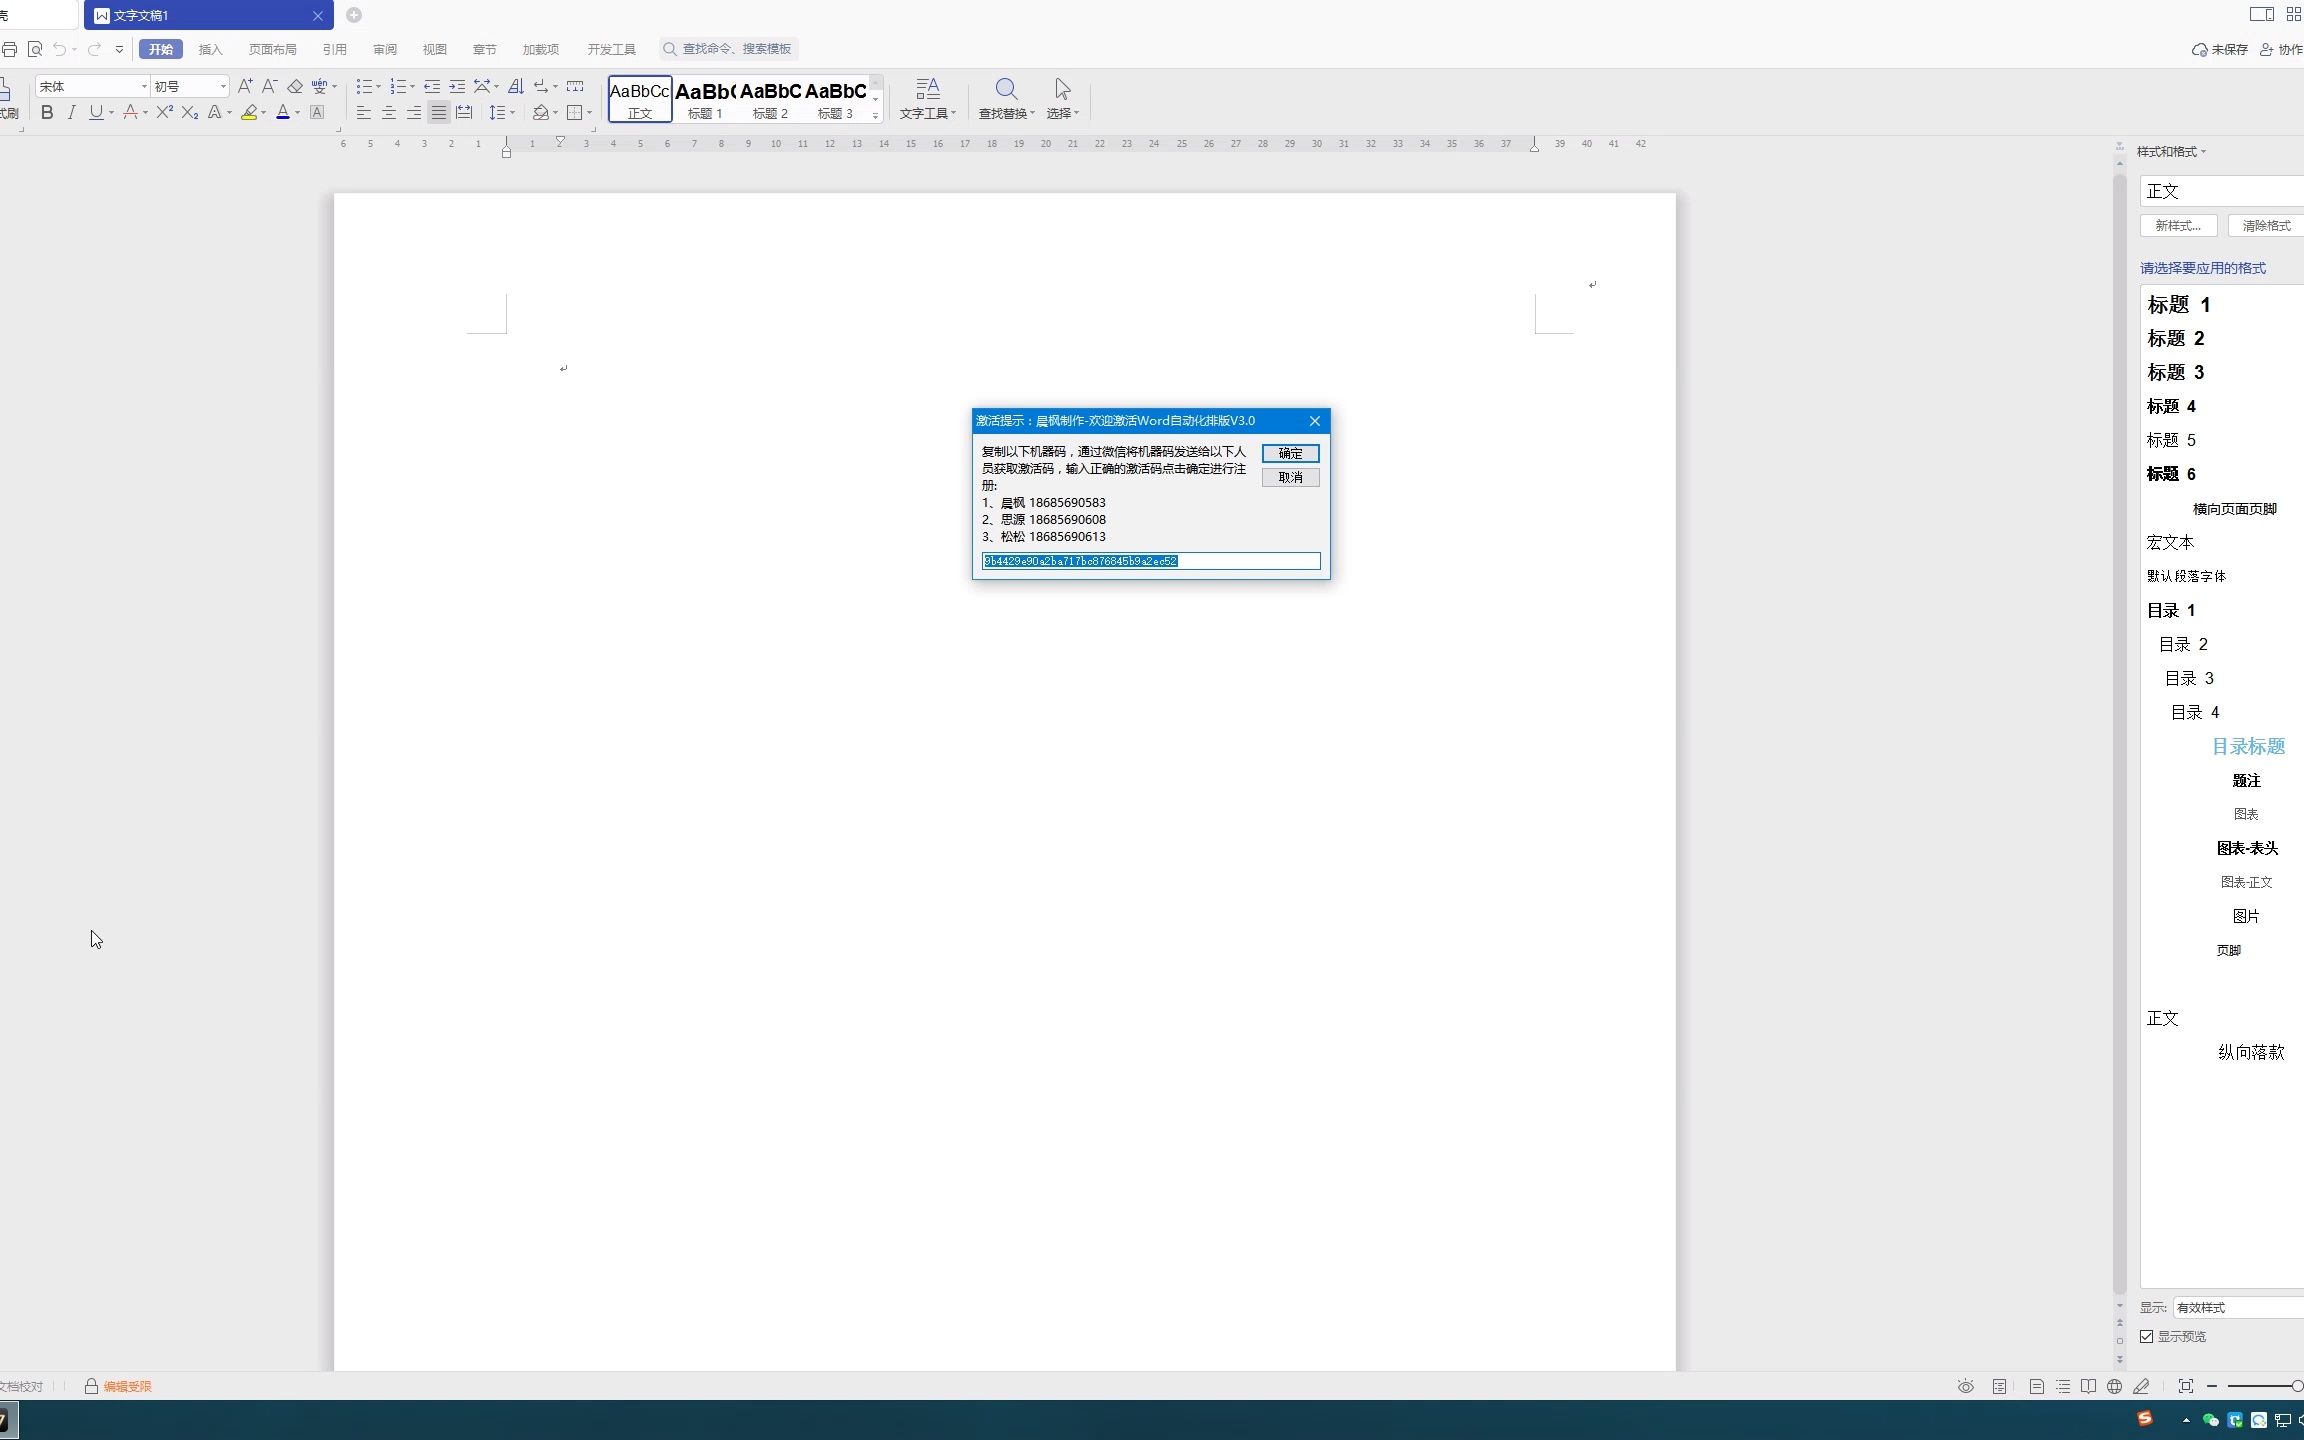Switch to the 插入 tab
The image size is (2304, 1440).
click(x=210, y=49)
